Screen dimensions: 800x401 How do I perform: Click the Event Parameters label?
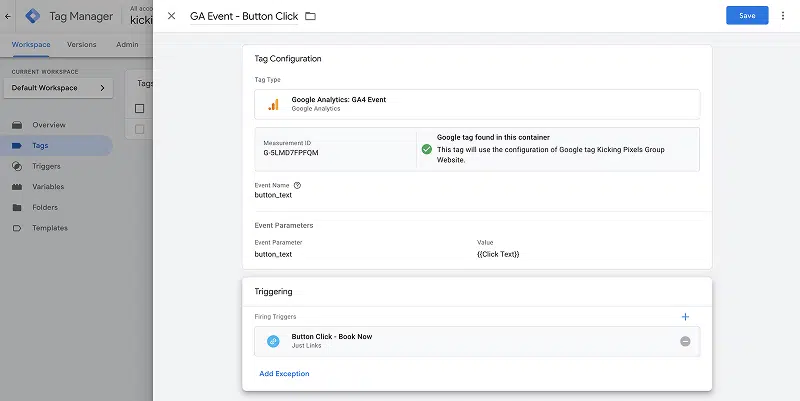tap(284, 225)
